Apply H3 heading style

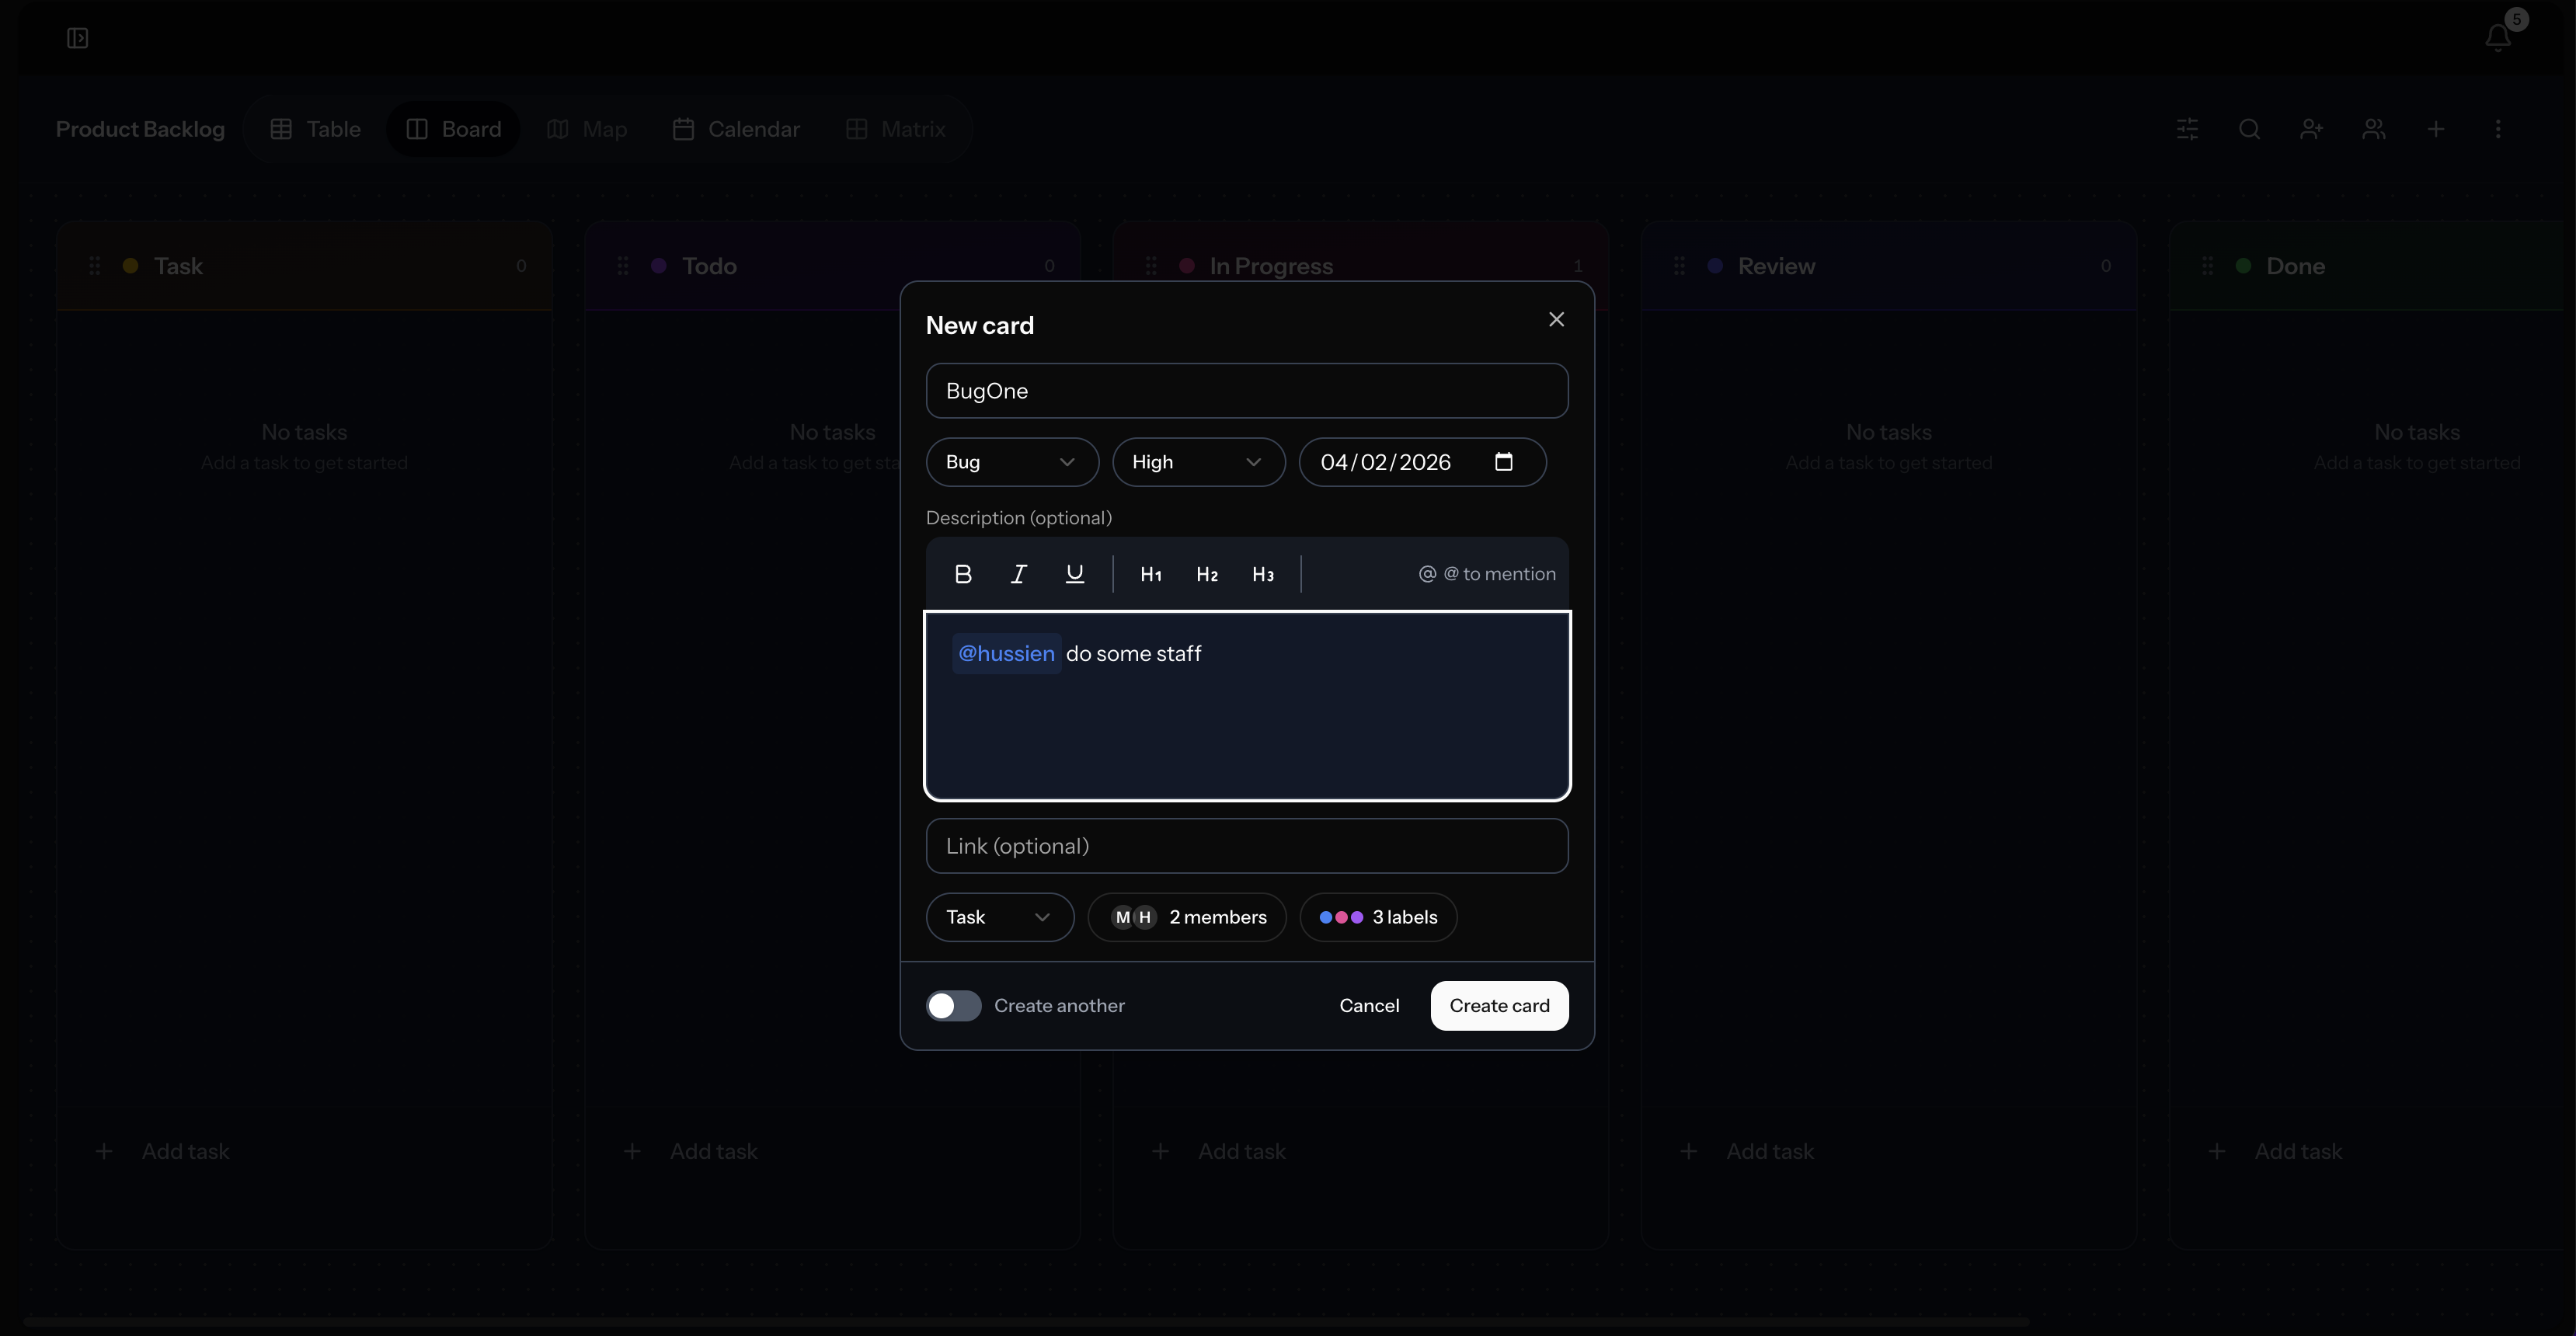click(x=1262, y=574)
